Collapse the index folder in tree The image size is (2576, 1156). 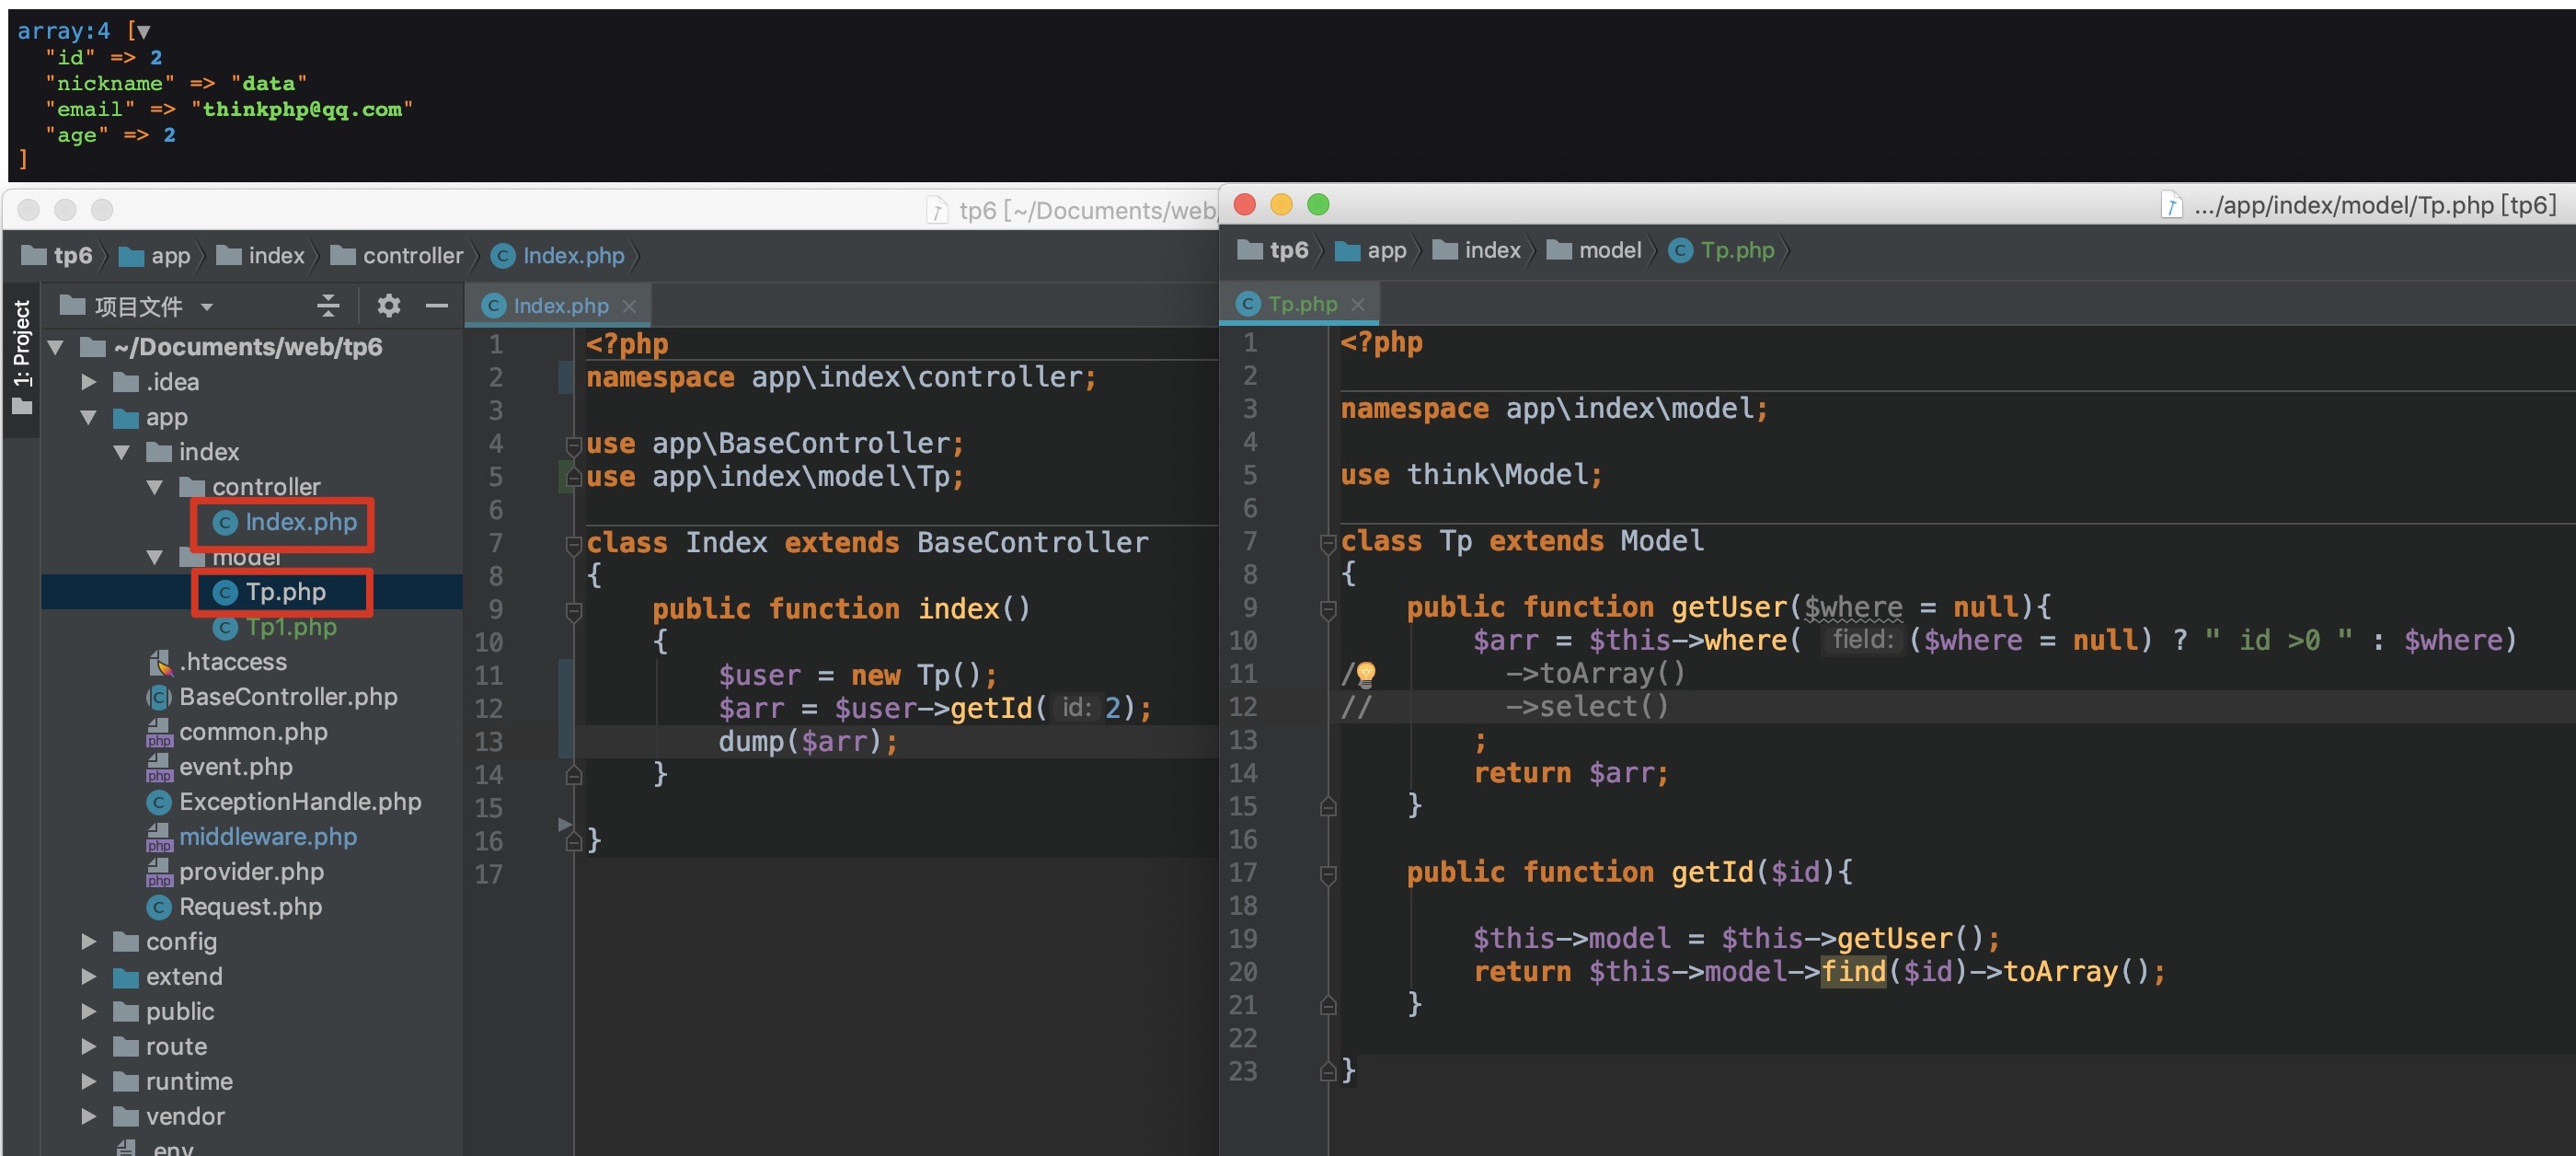point(122,452)
